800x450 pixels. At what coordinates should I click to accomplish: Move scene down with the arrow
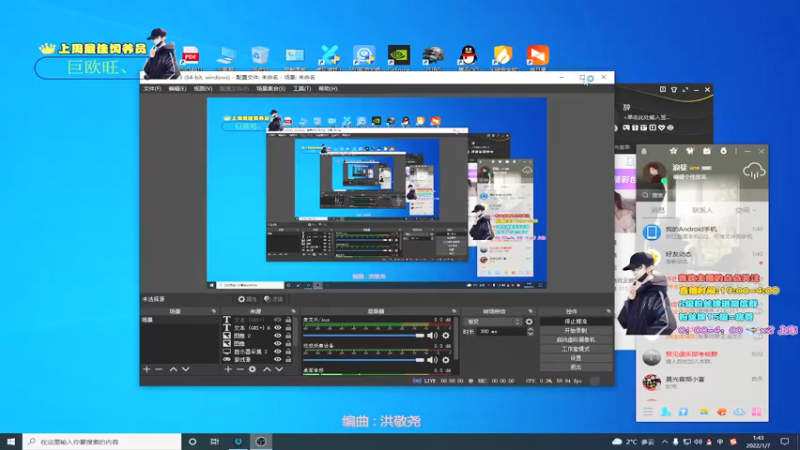tap(186, 369)
